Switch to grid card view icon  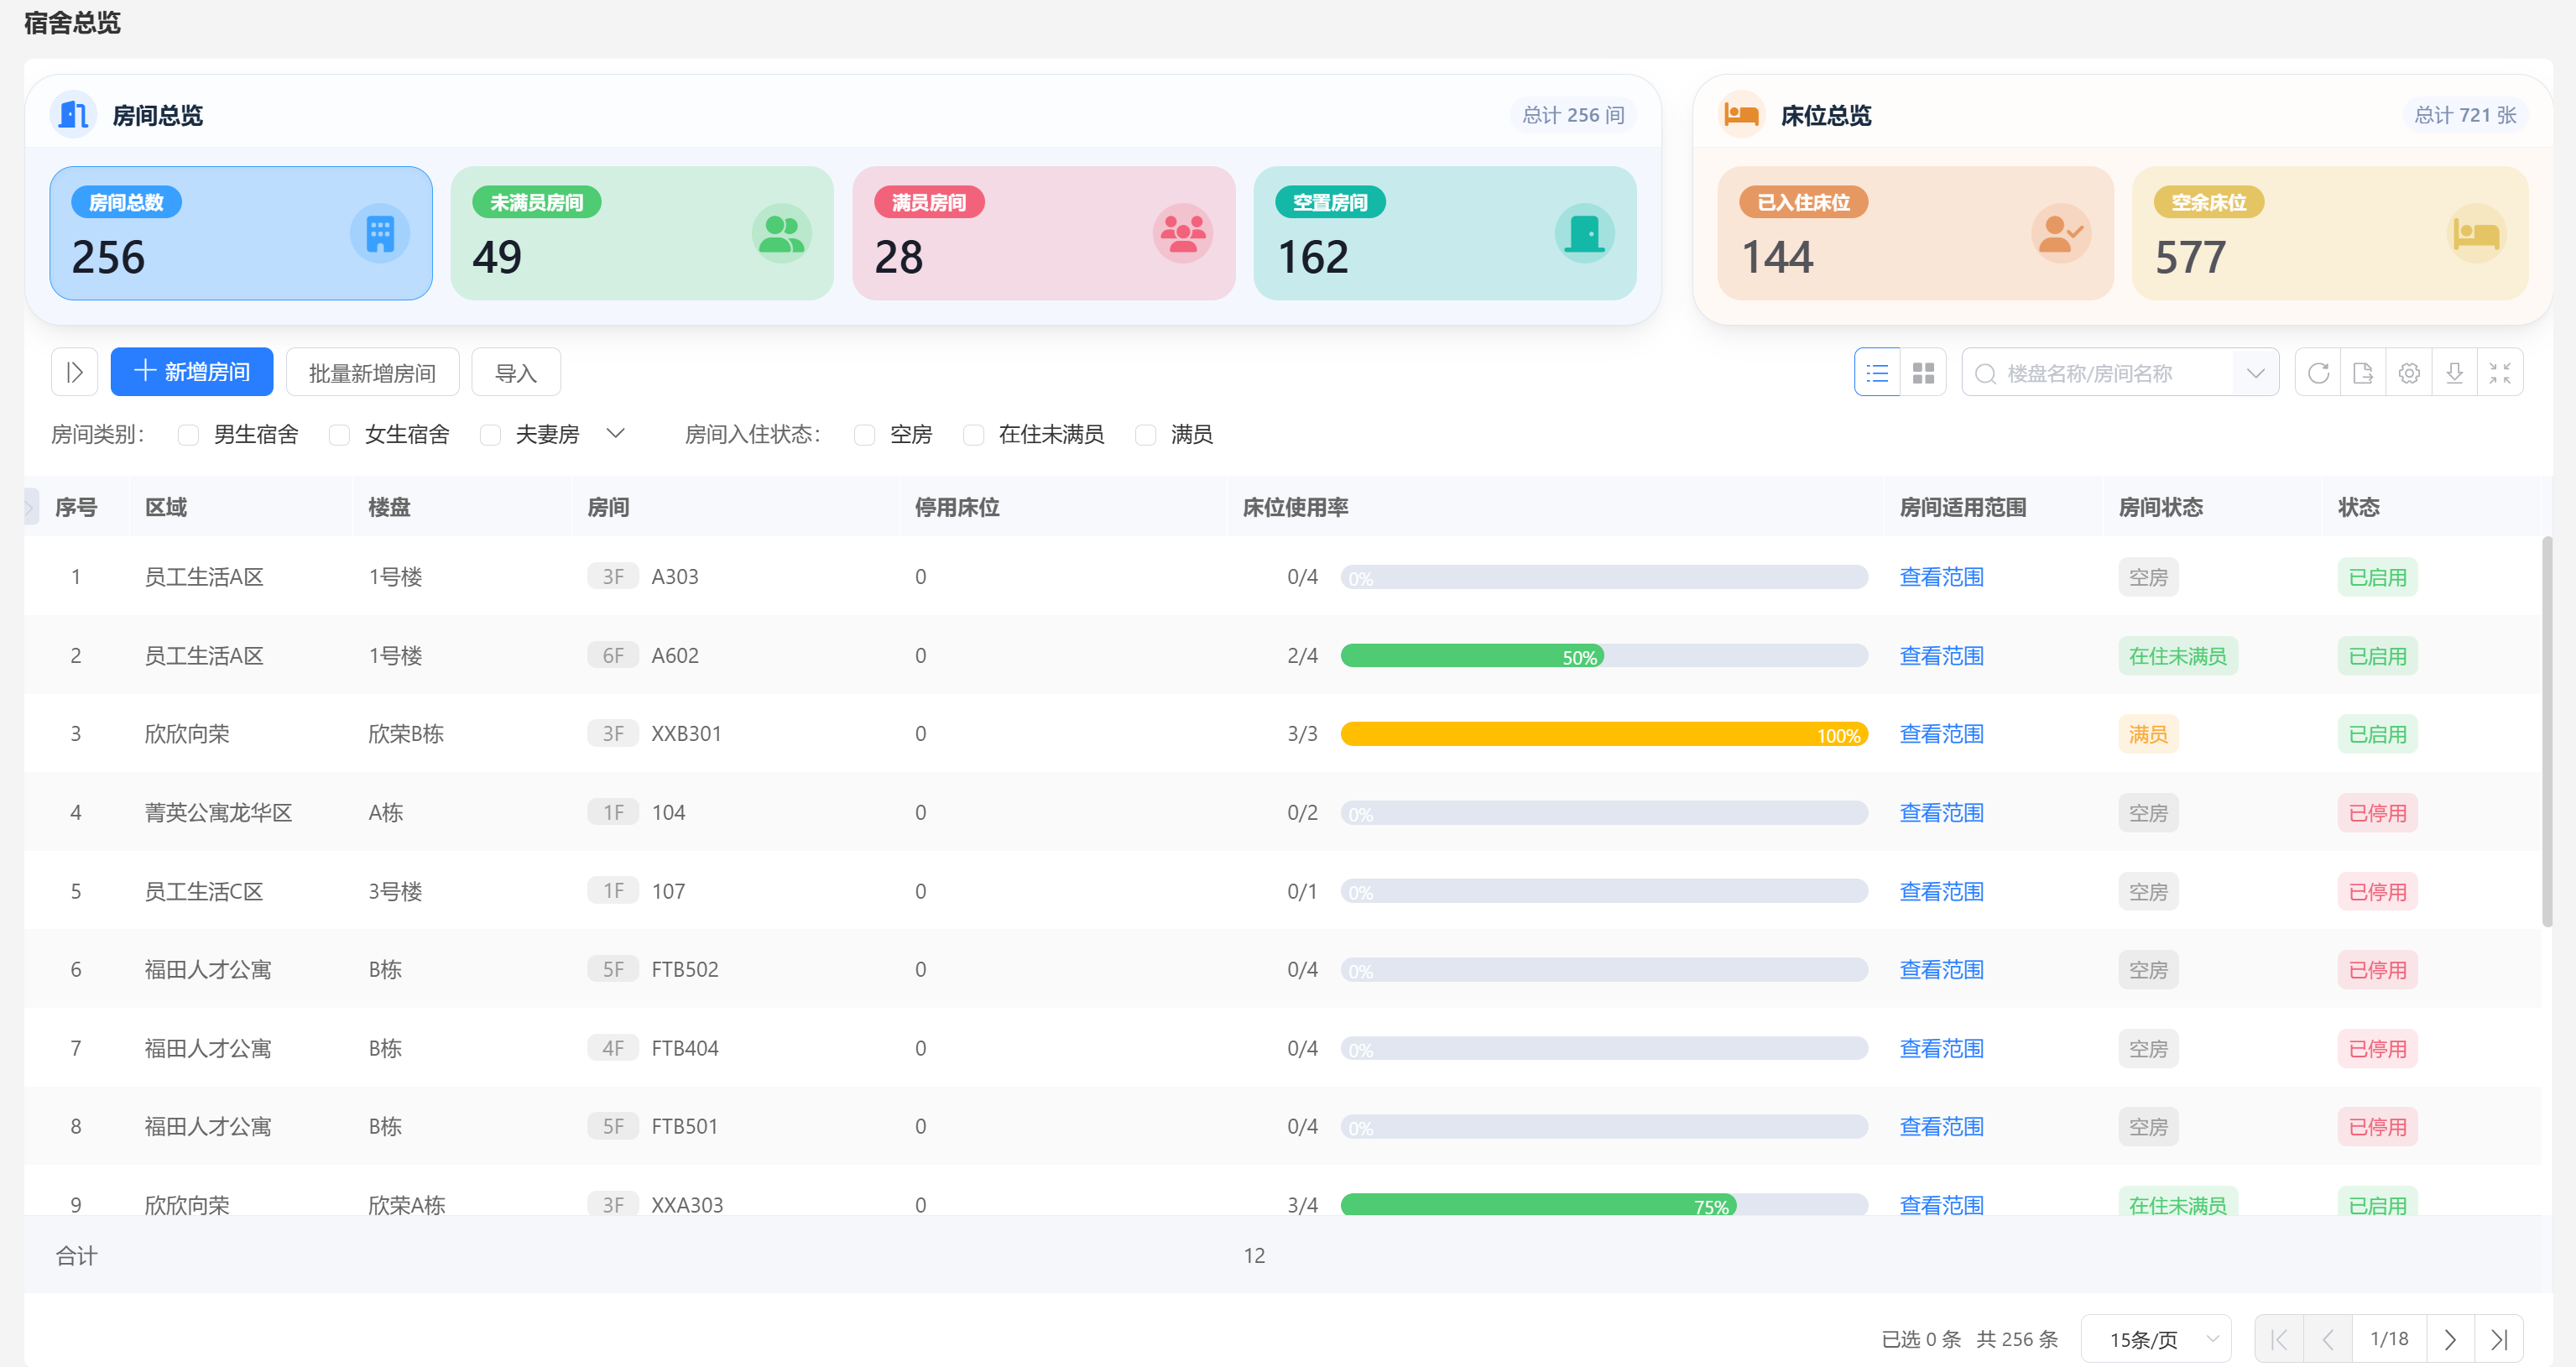tap(1923, 373)
